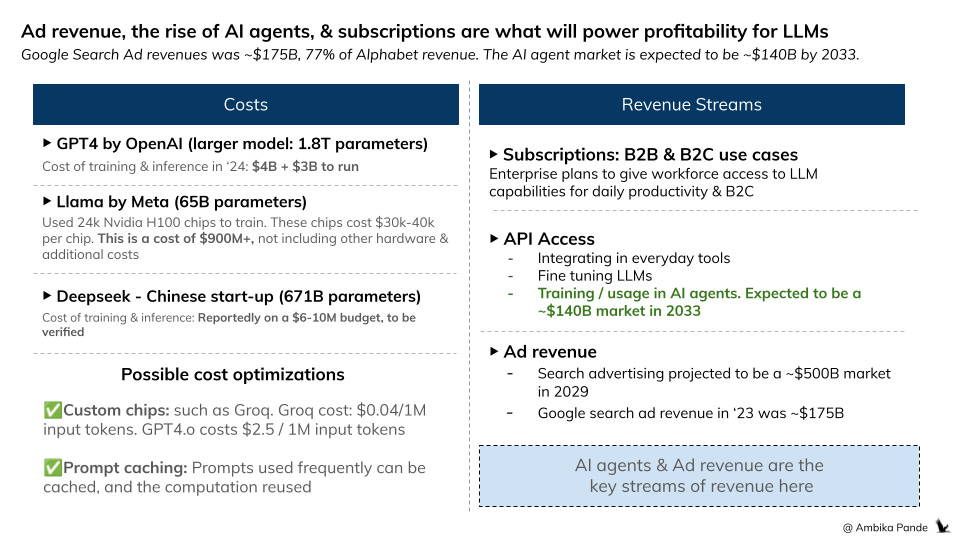Select the Costs header banner
This screenshot has width=960, height=540.
246,105
